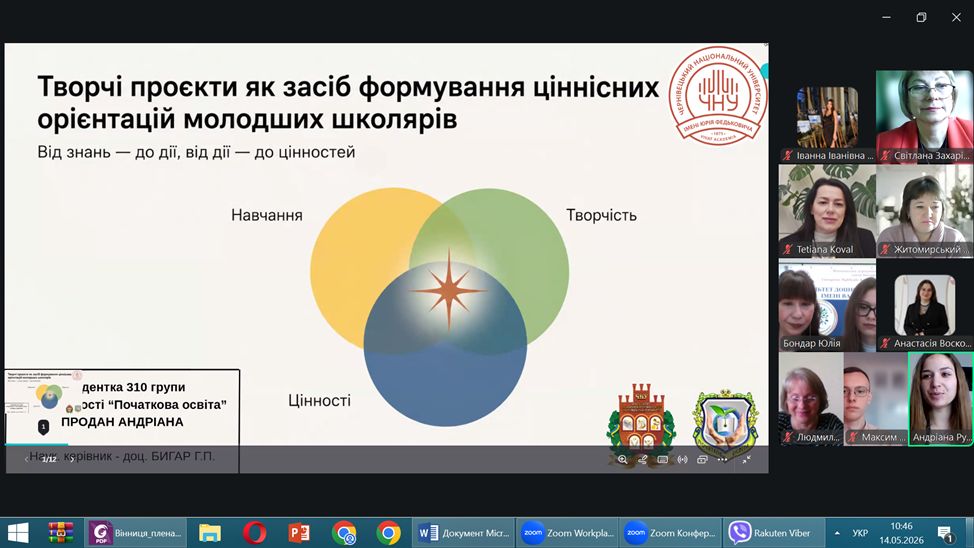Toggle the captions icon in presentation bar
974x548 pixels.
[663, 460]
